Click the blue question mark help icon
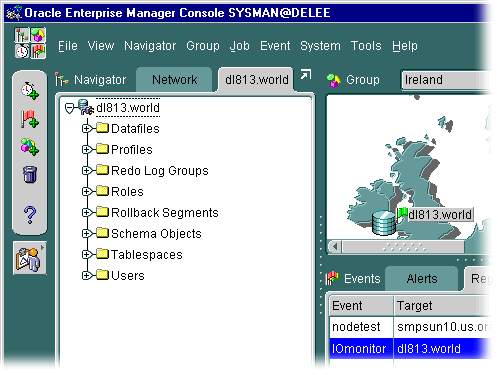This screenshot has height=375, width=498. (30, 214)
